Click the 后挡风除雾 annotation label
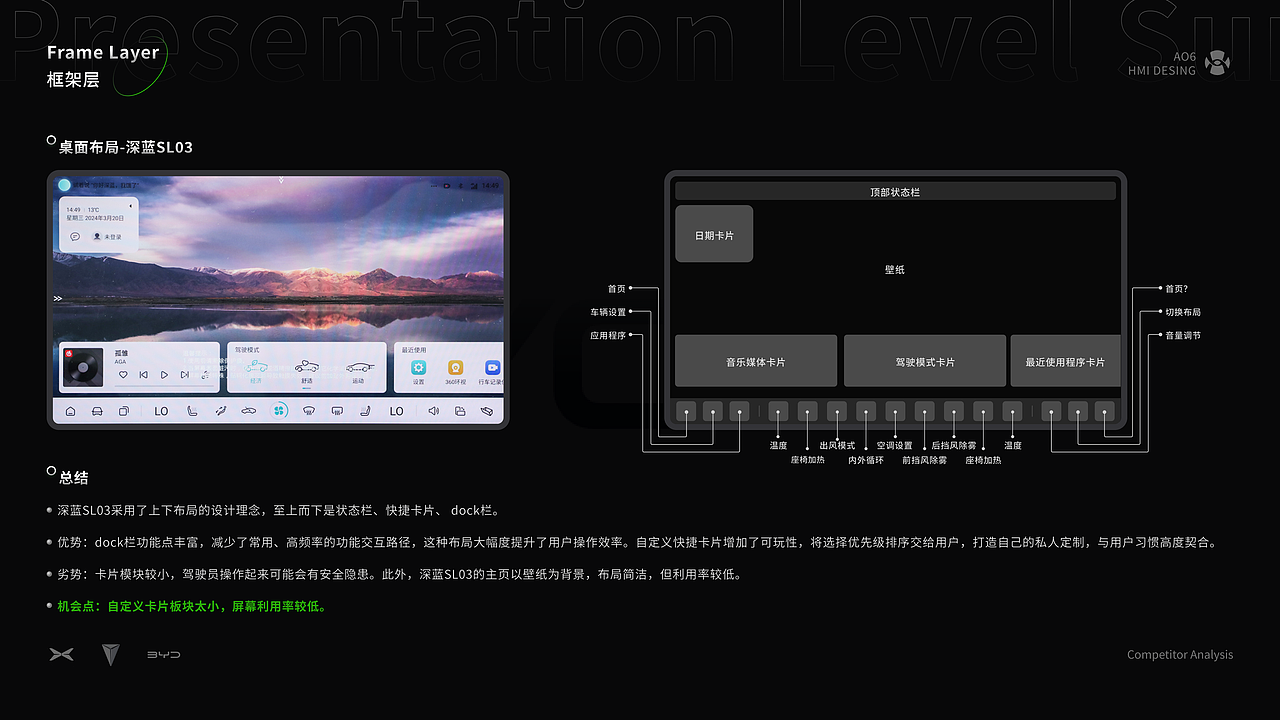This screenshot has height=720, width=1280. [x=954, y=445]
